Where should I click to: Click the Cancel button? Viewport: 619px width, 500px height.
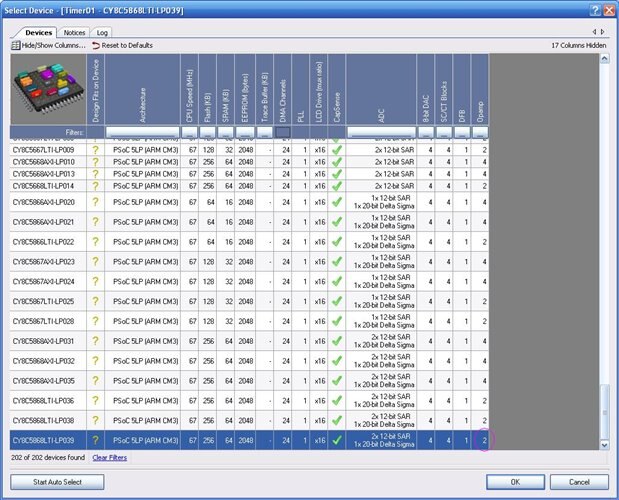pos(572,482)
